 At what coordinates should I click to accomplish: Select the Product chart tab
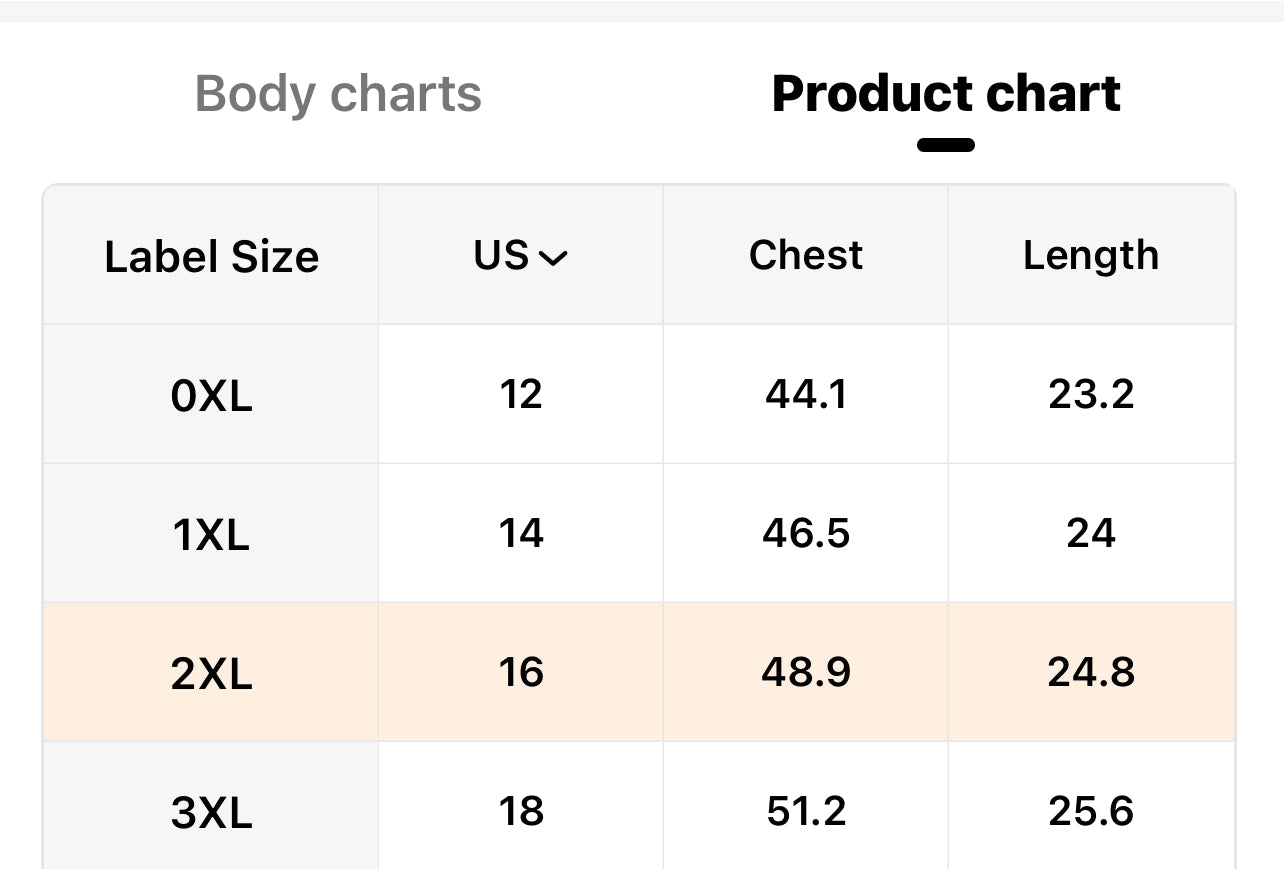pos(945,94)
